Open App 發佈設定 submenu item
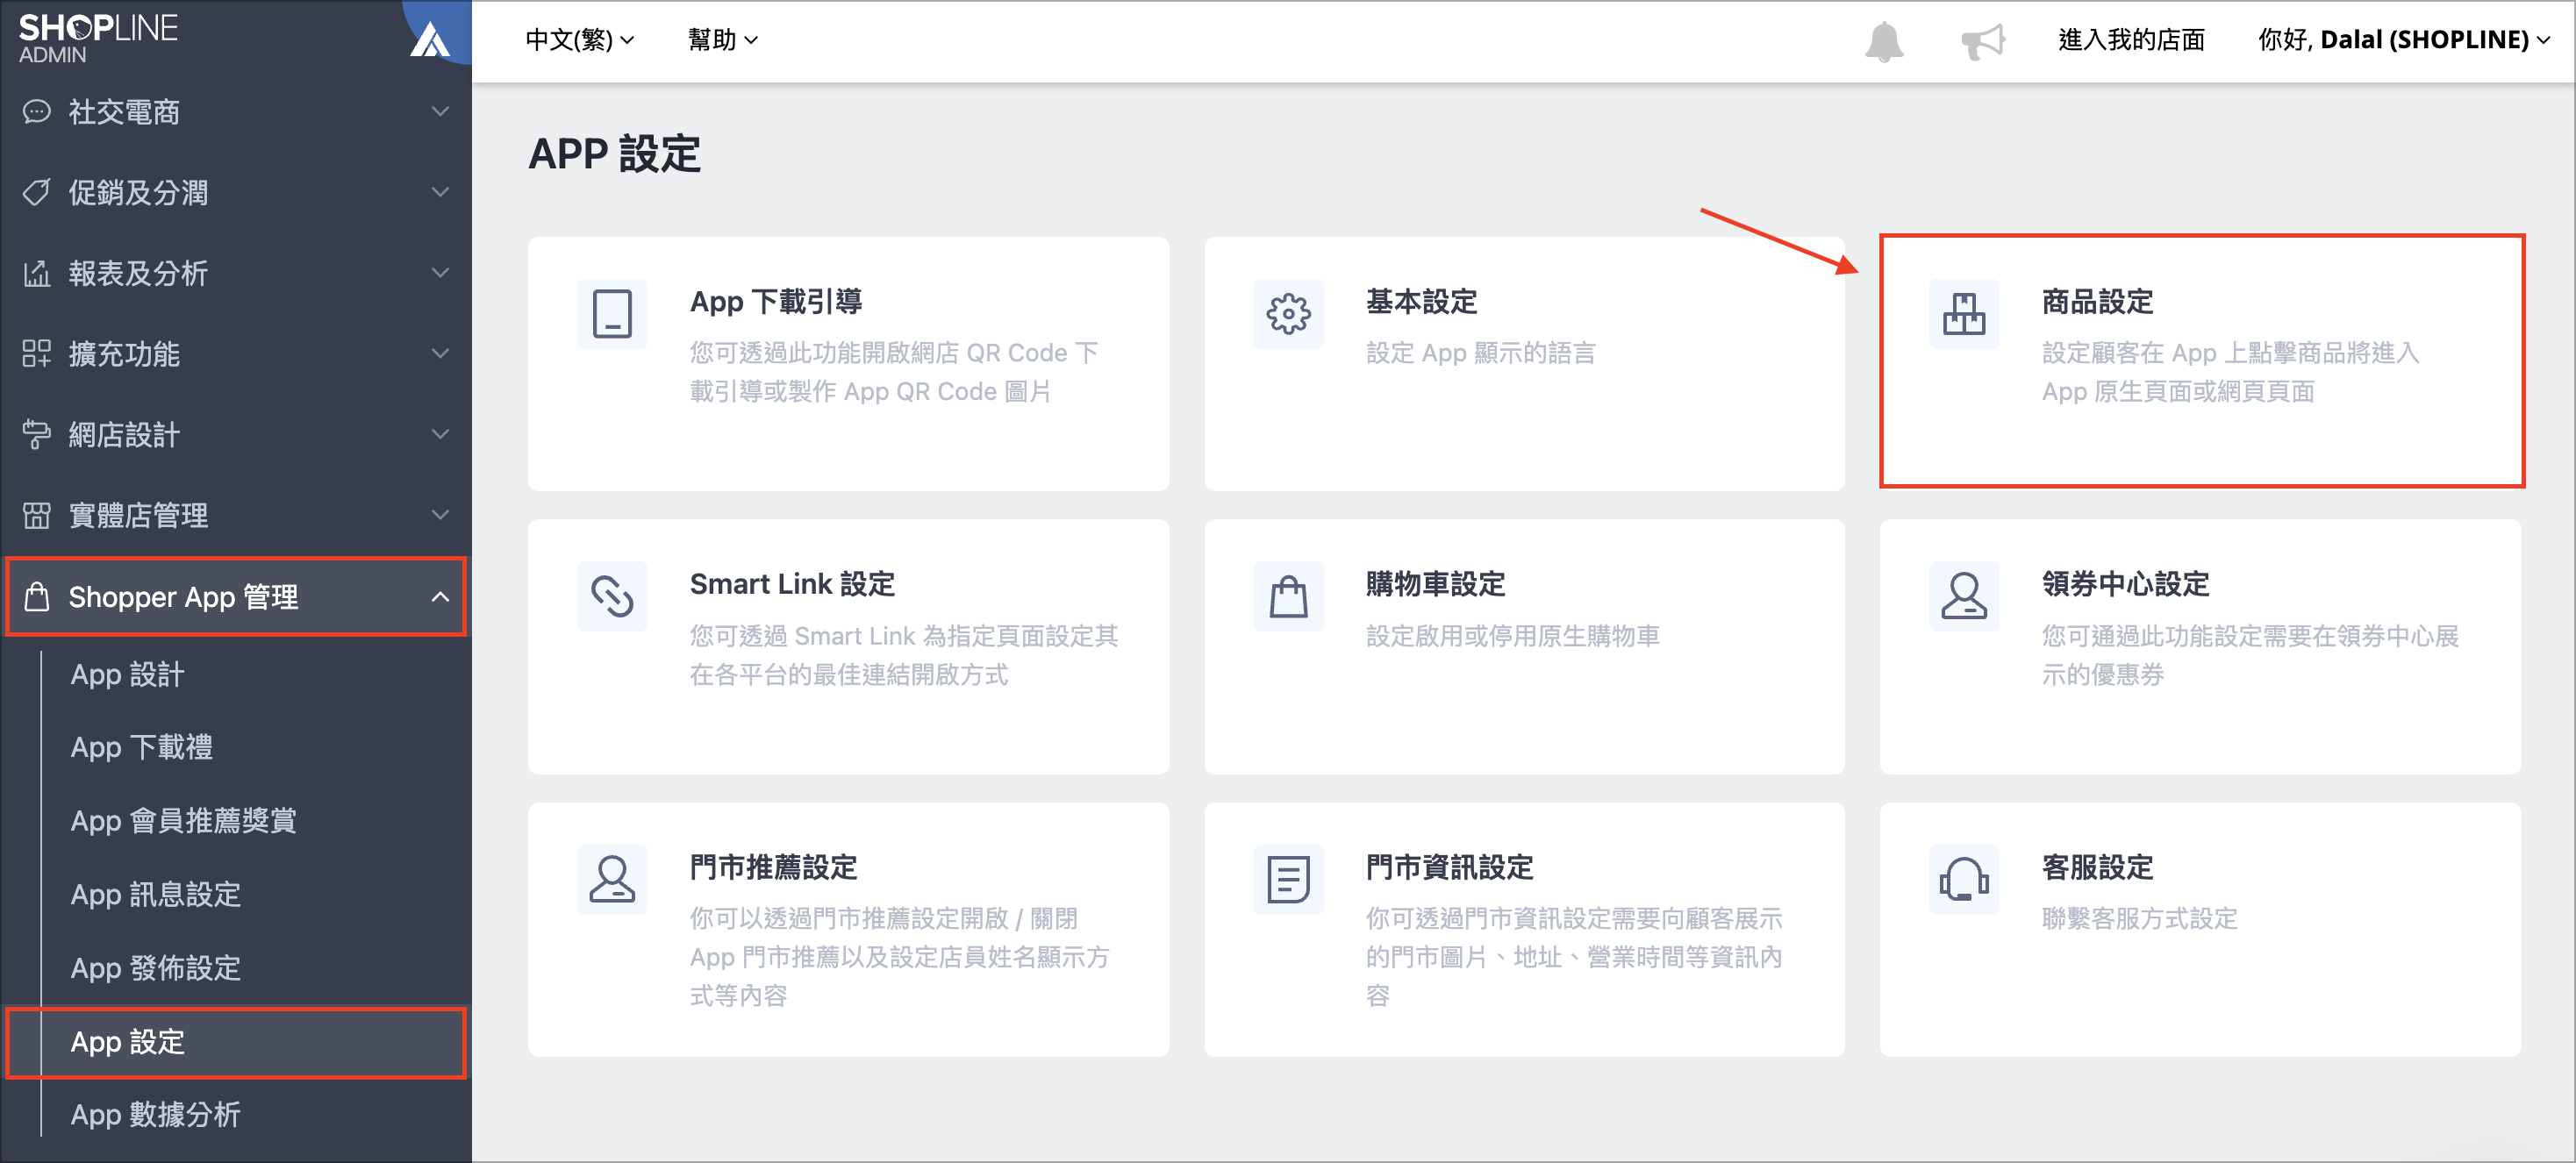Viewport: 2576px width, 1163px height. [155, 968]
